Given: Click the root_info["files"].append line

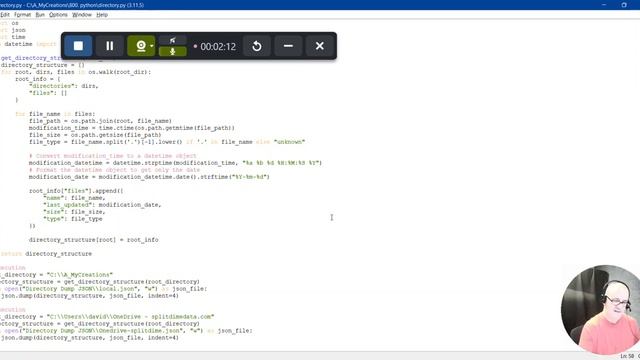Looking at the screenshot, I should pyautogui.click(x=76, y=191).
